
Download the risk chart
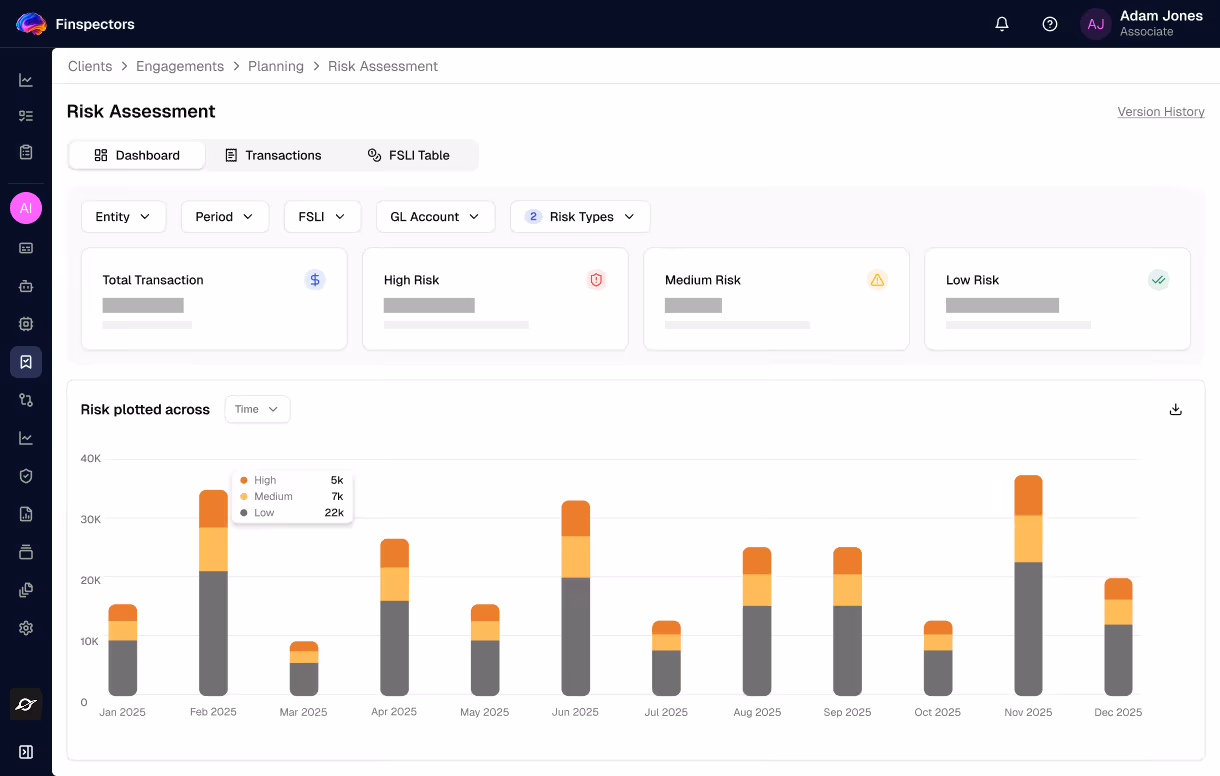[1176, 409]
